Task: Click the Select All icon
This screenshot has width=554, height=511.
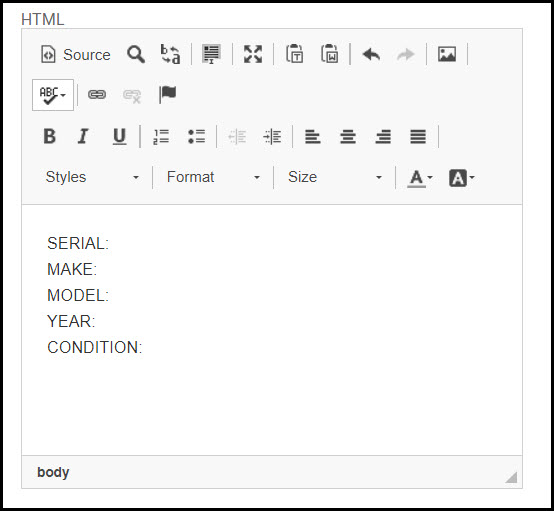Action: (211, 54)
